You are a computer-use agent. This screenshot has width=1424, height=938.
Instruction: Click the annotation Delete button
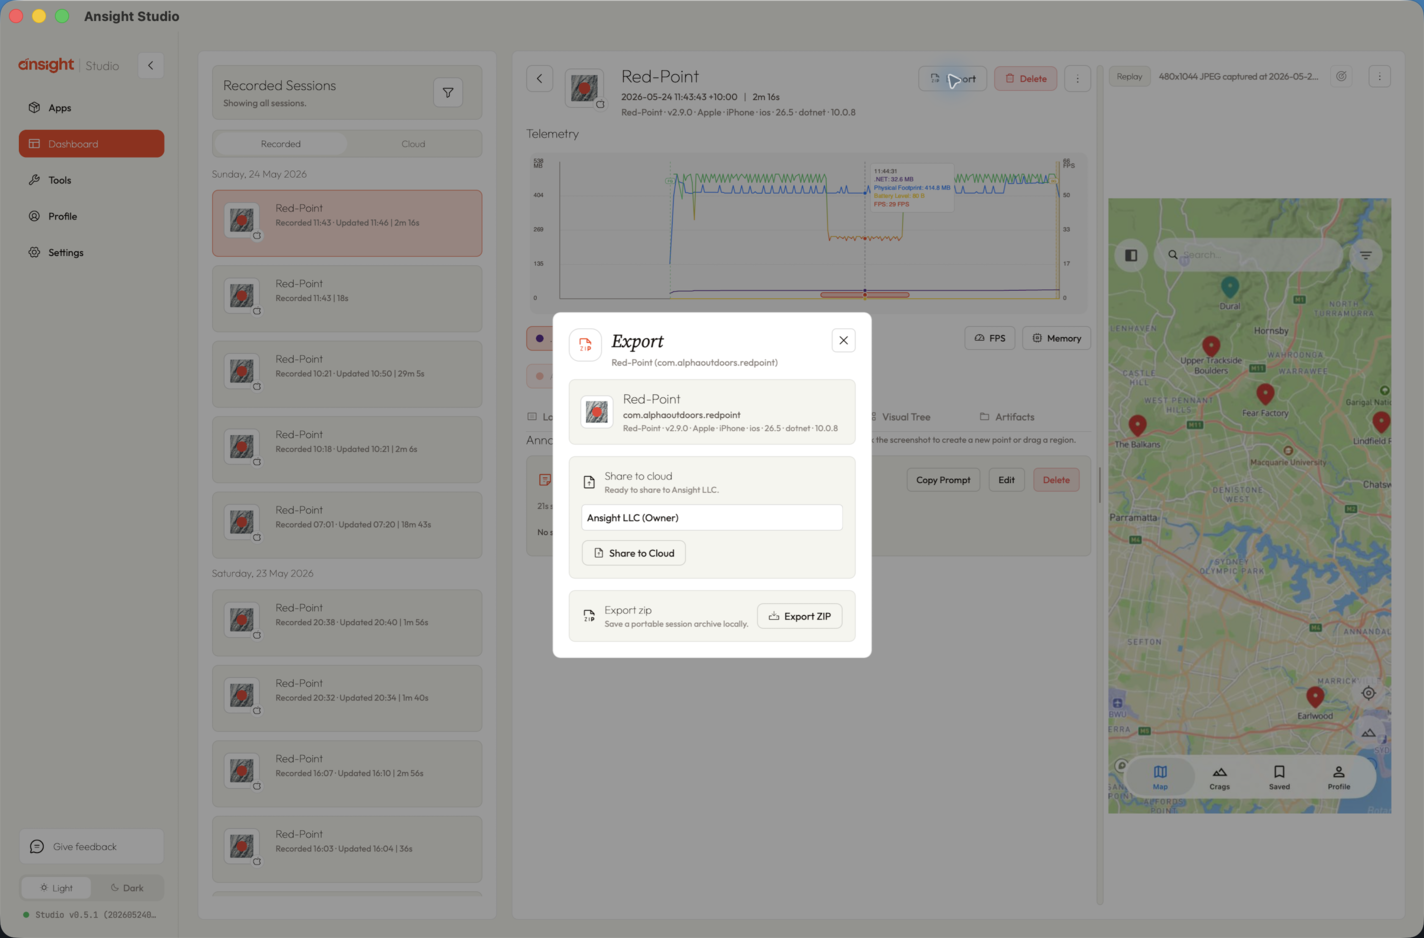(x=1056, y=480)
